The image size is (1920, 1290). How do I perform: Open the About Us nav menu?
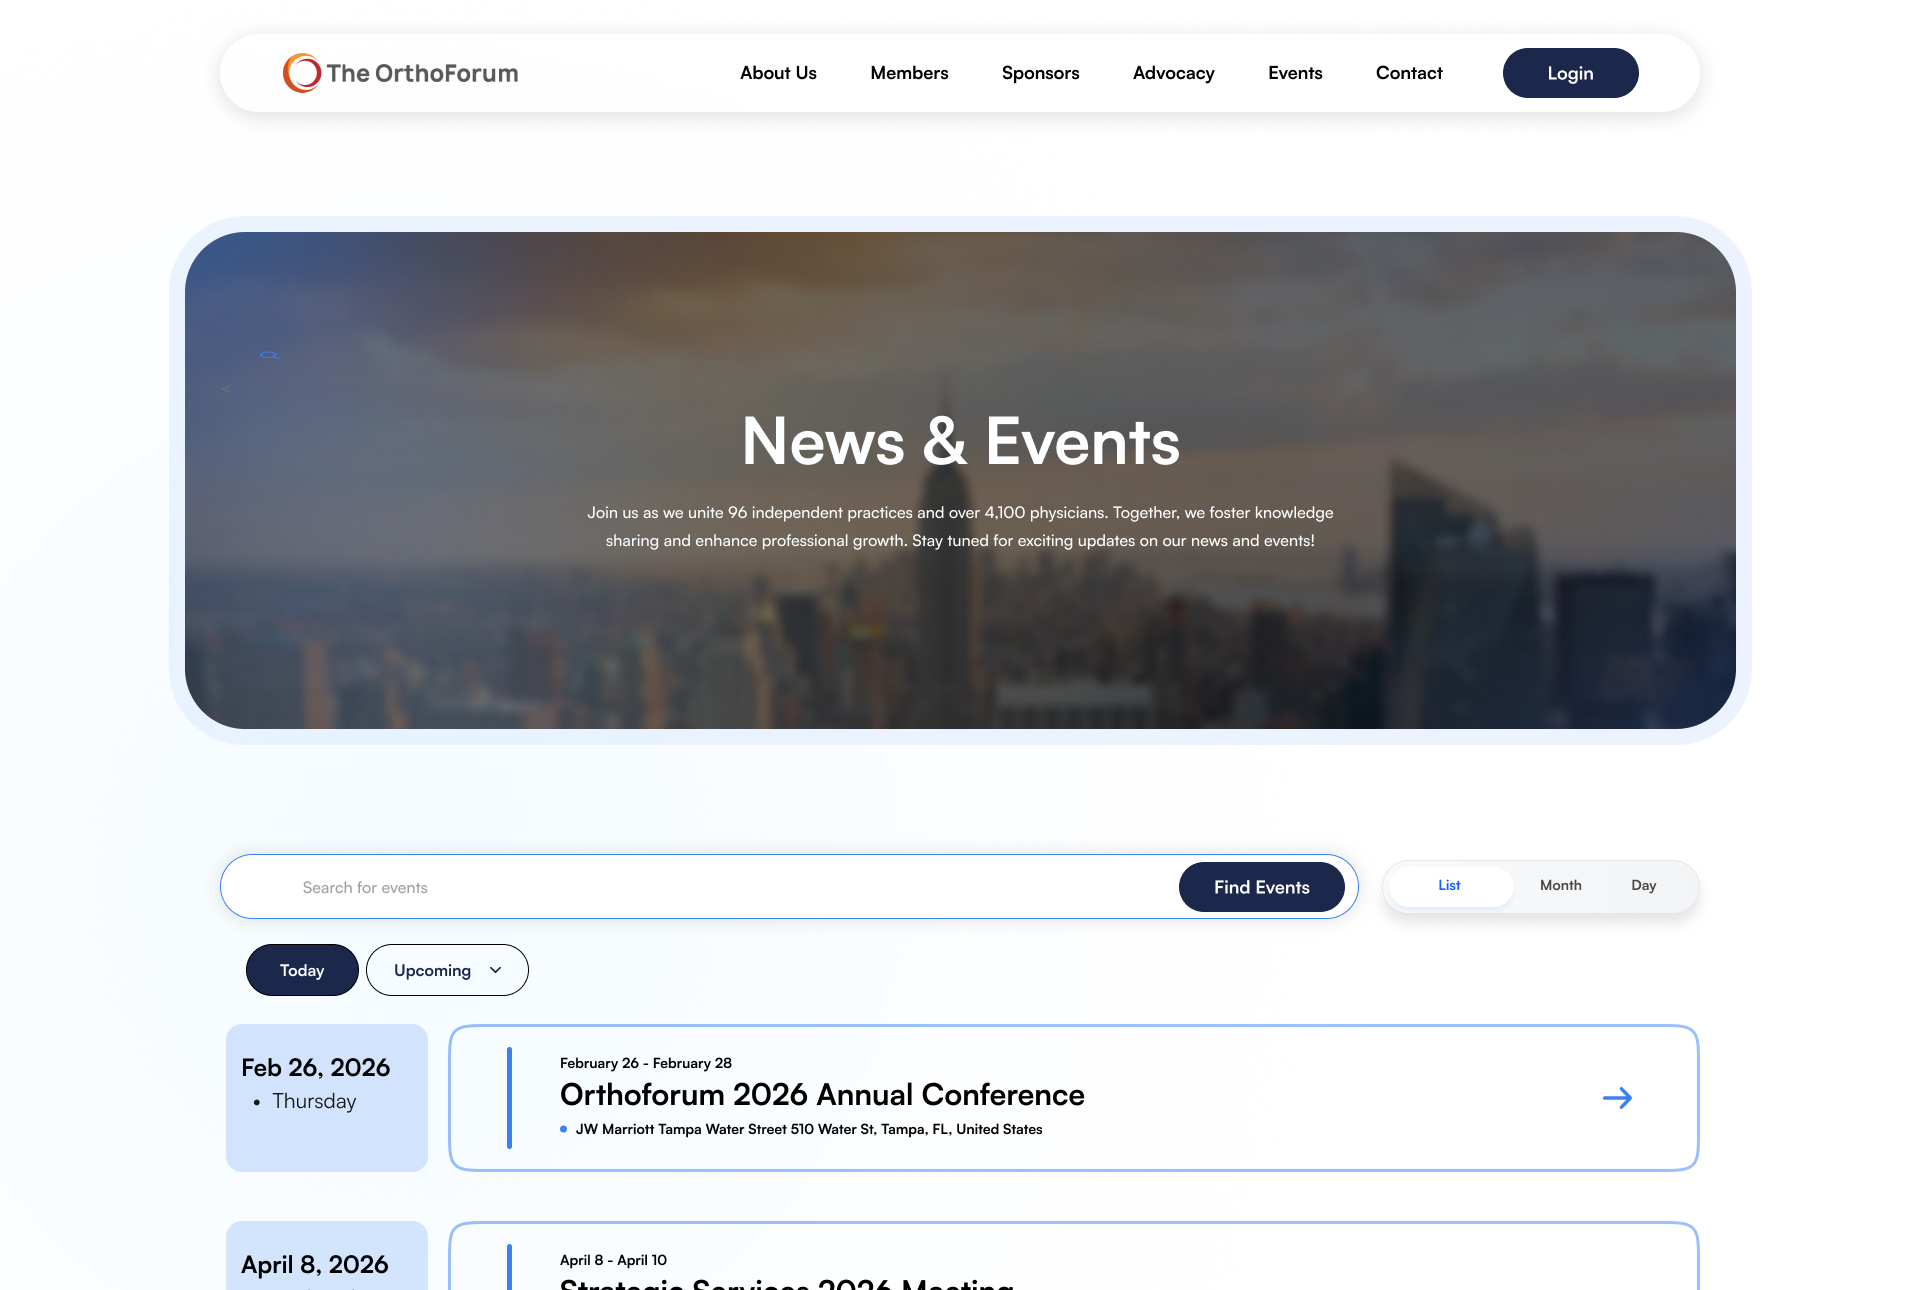[x=778, y=73]
